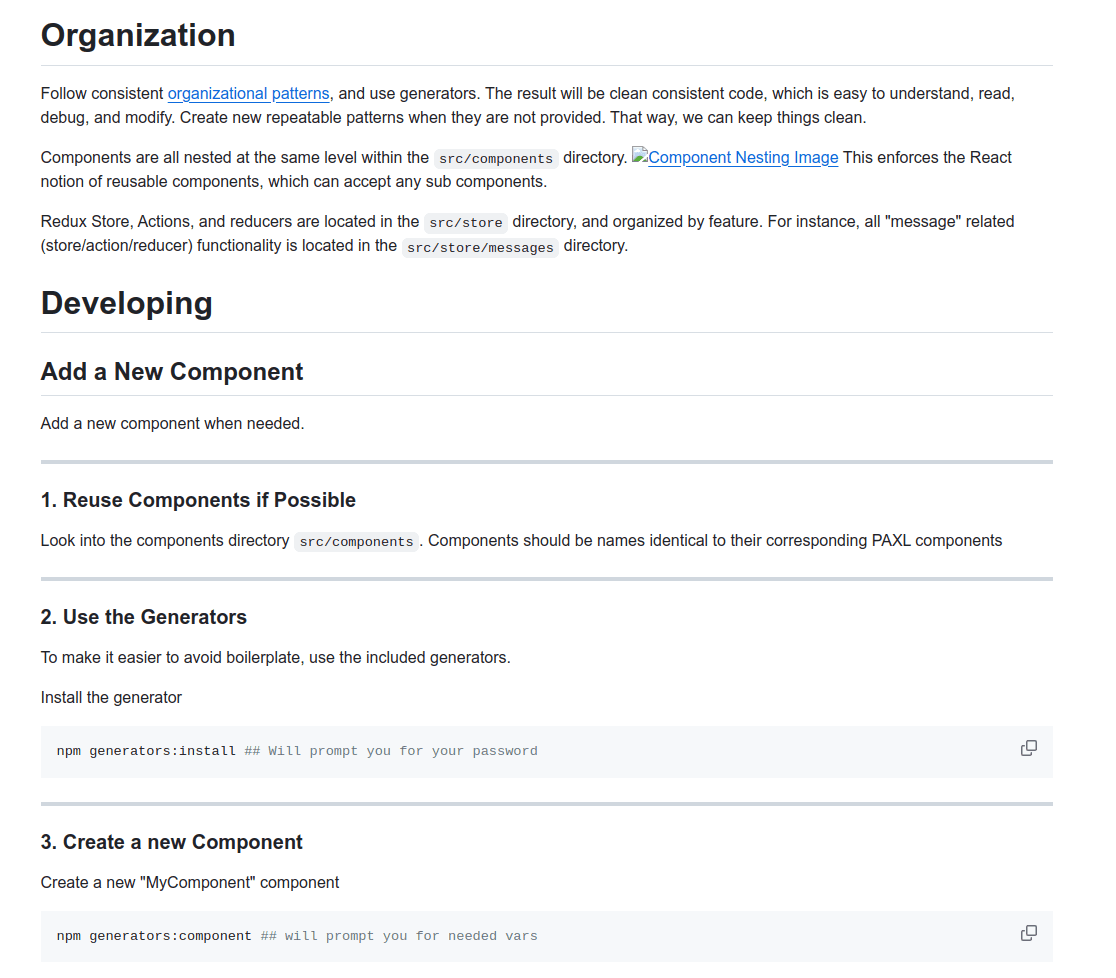Click the 'Install the generator' text
This screenshot has width=1116, height=978.
coord(111,697)
